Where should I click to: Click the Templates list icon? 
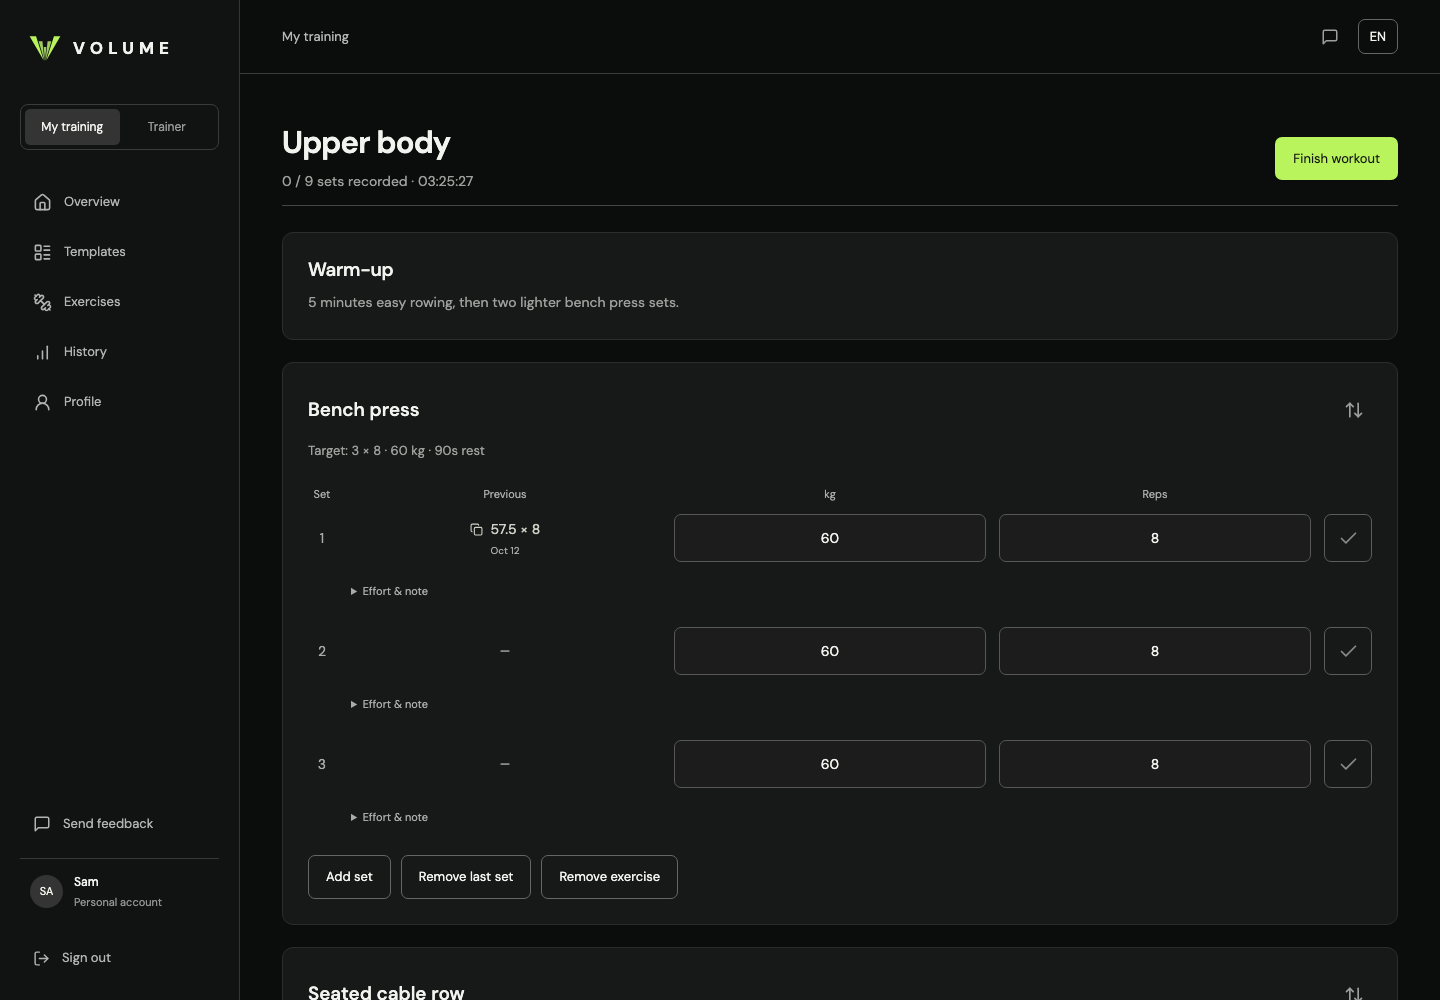point(42,252)
